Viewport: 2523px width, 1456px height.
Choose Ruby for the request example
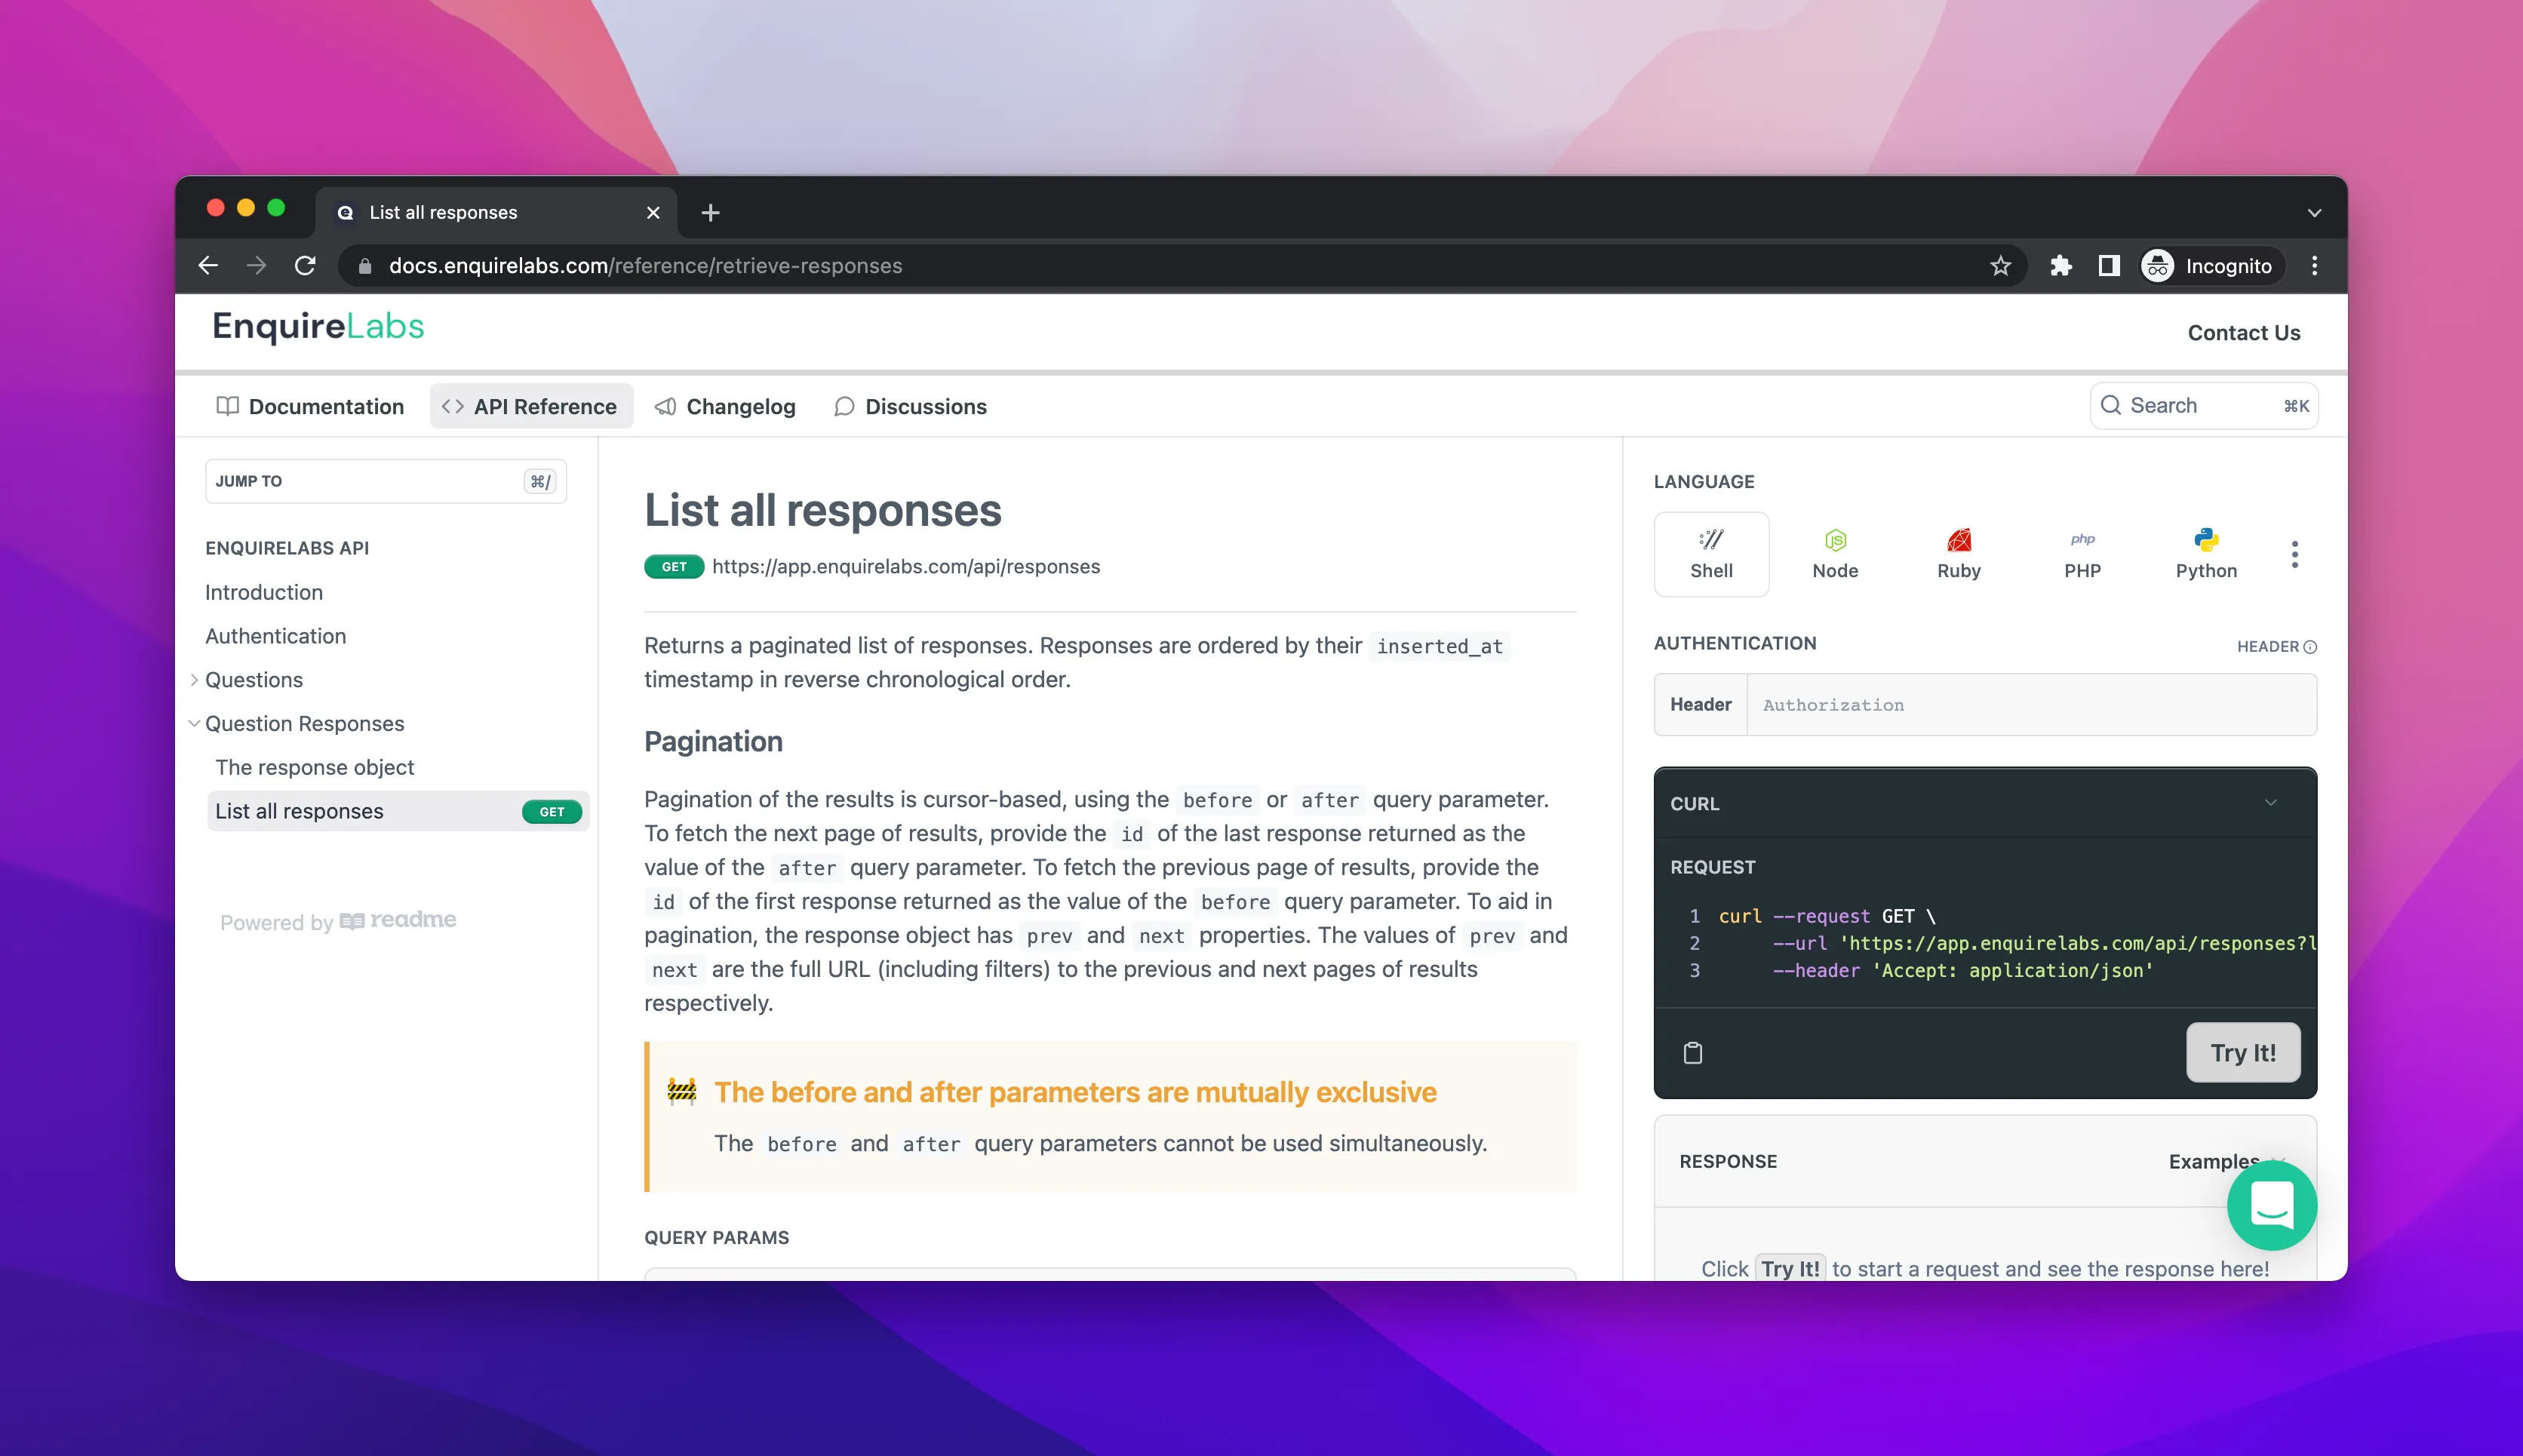[1959, 554]
